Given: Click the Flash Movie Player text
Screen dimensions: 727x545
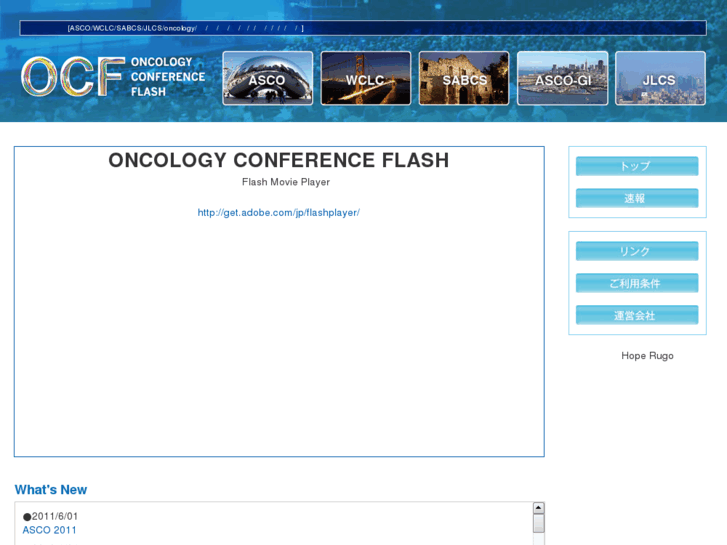Looking at the screenshot, I should 286,182.
